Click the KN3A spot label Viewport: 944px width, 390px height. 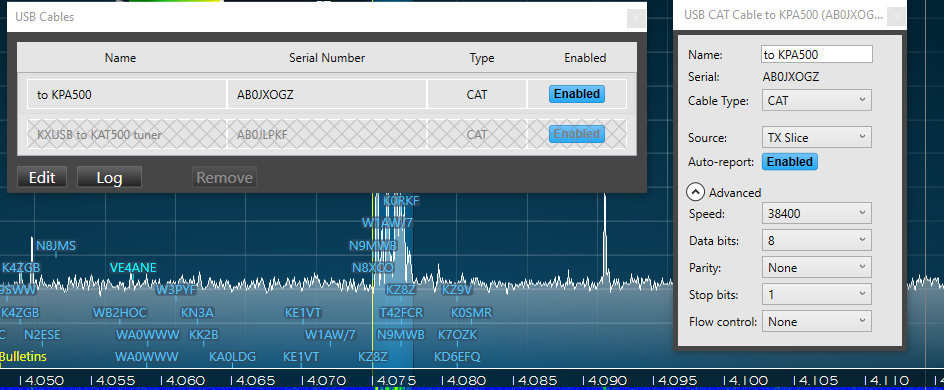click(197, 312)
